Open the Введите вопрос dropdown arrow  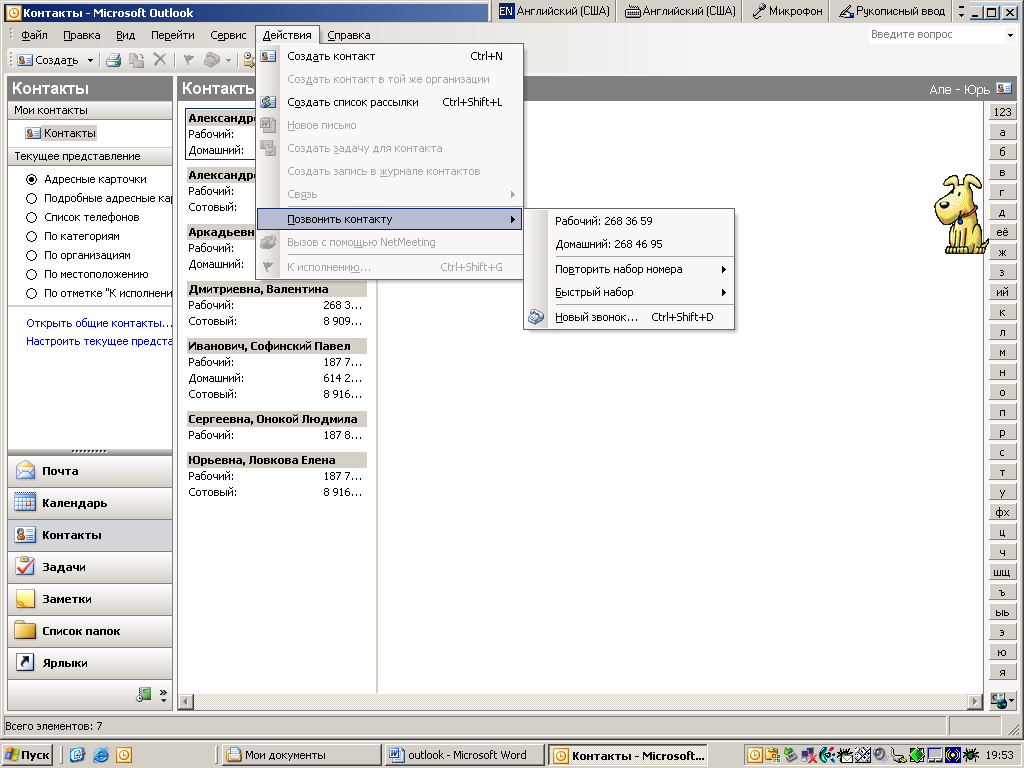coord(1011,35)
